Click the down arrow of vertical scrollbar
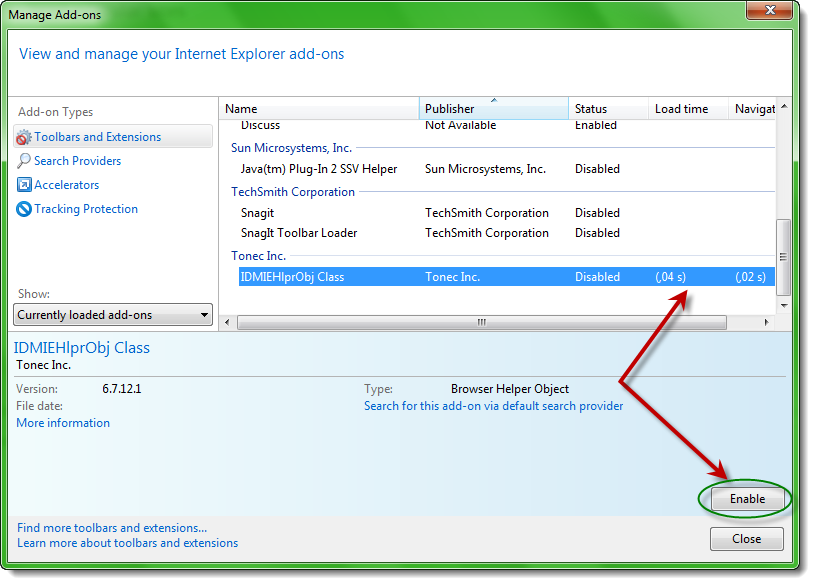 click(784, 306)
